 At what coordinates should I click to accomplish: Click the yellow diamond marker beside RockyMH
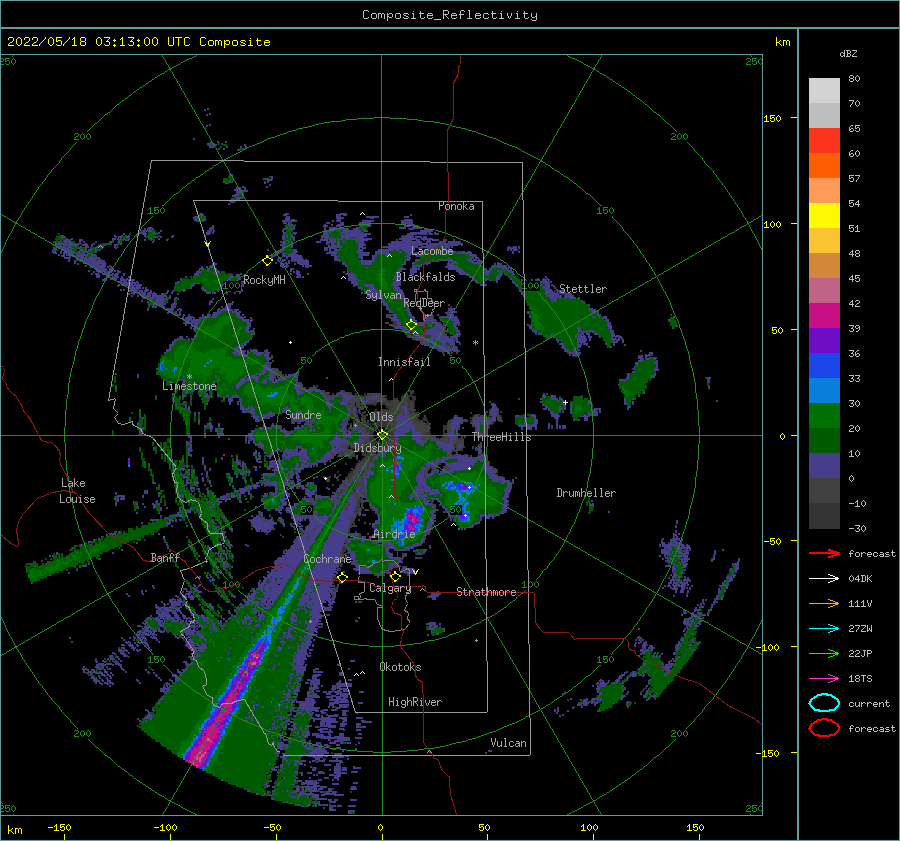coord(267,261)
